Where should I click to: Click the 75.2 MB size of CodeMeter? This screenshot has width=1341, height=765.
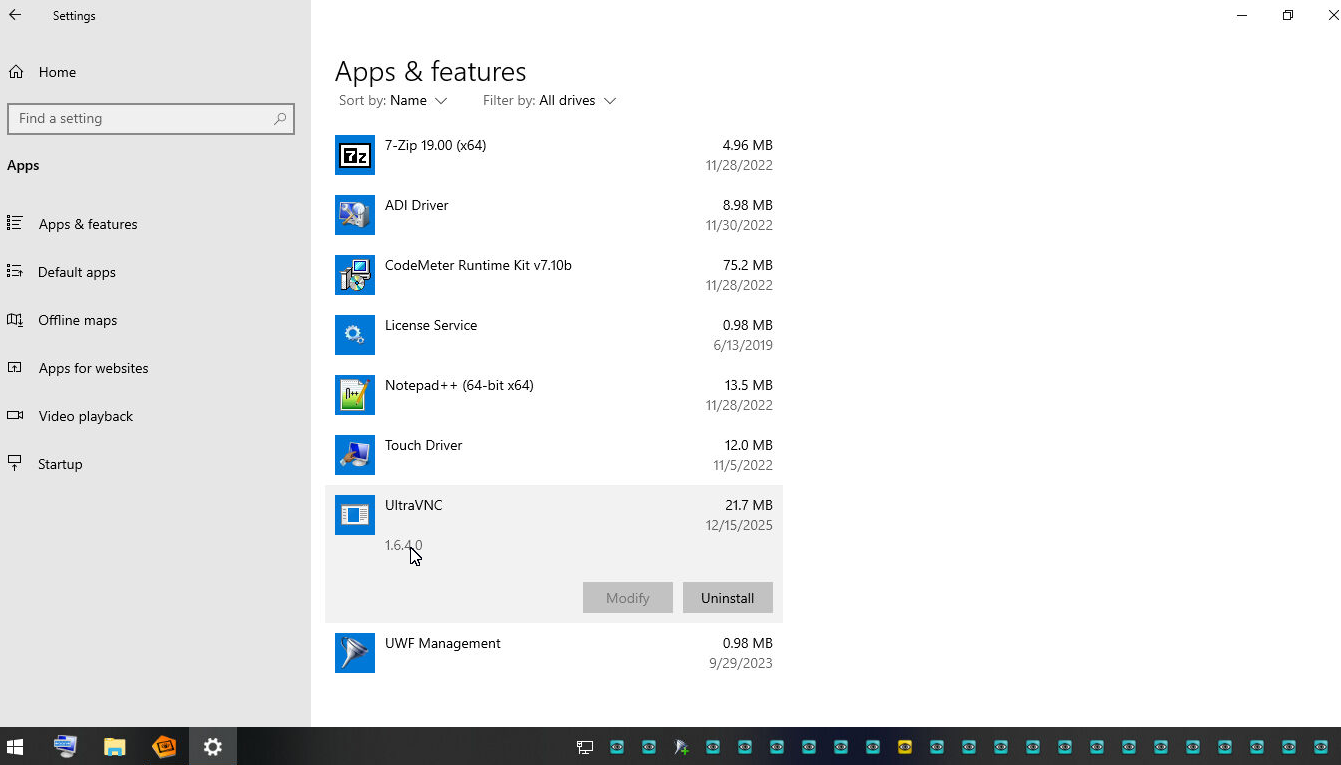click(748, 265)
